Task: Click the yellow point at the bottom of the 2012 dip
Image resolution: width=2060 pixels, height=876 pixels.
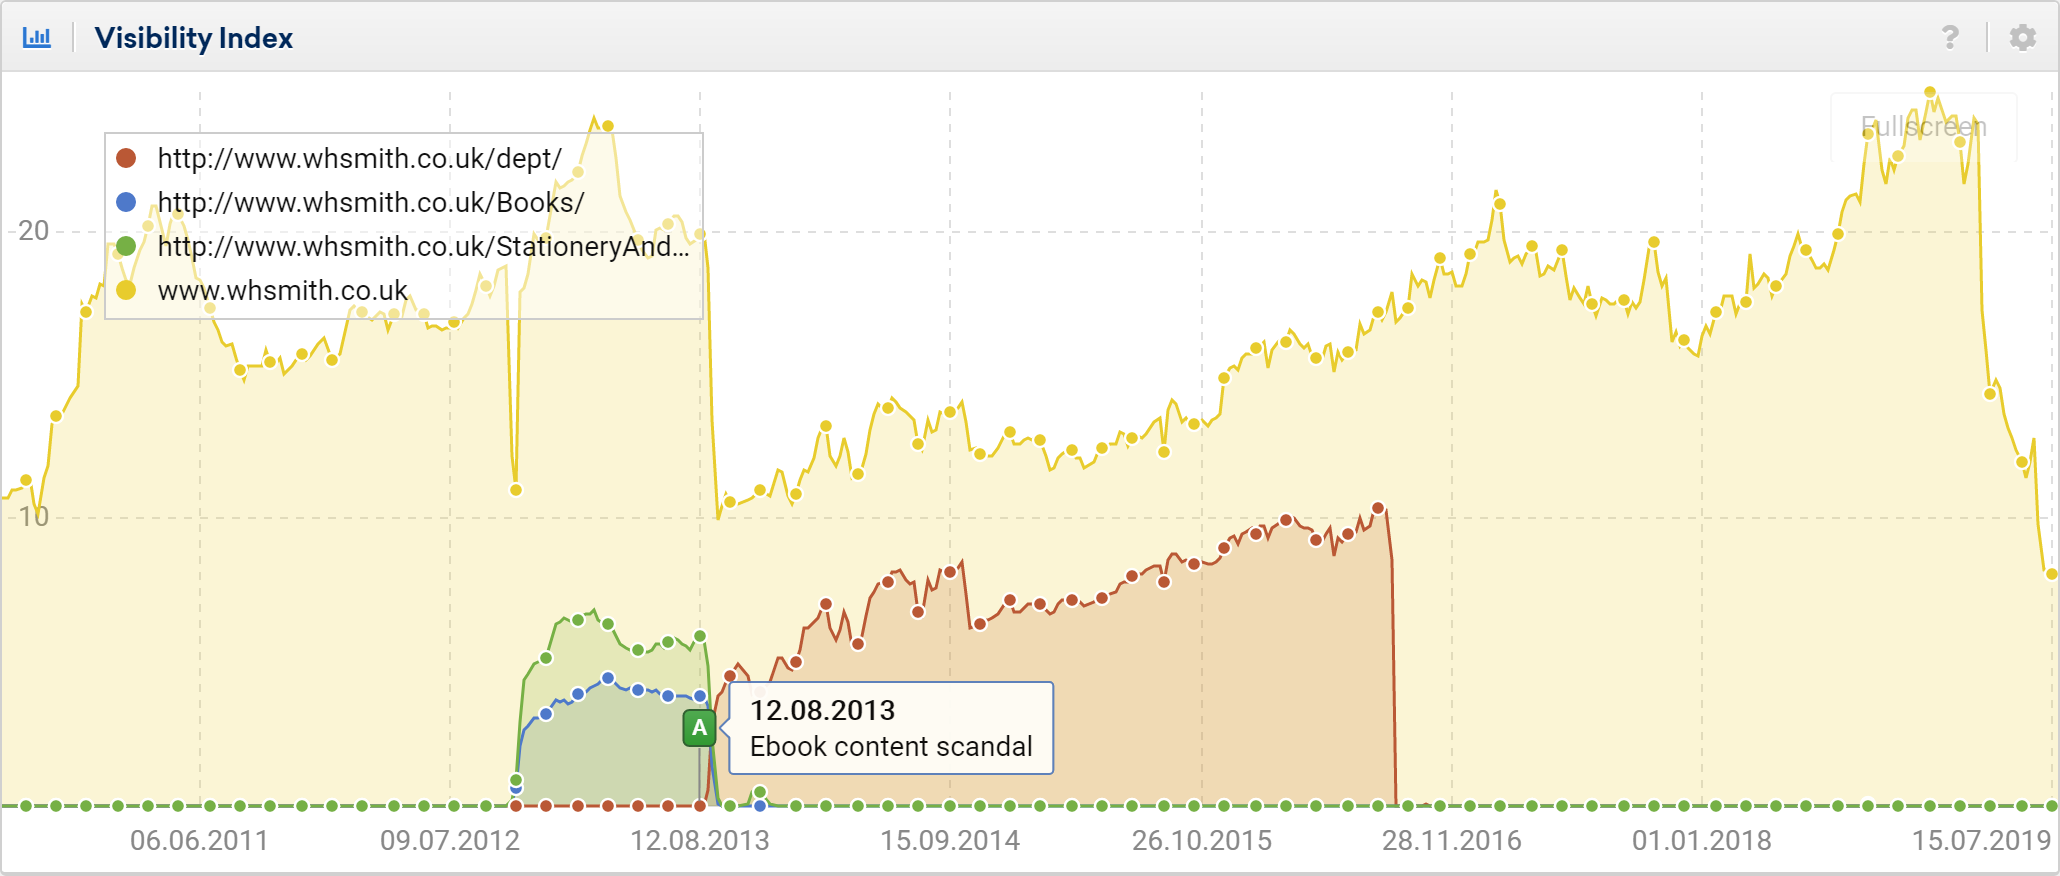Action: (x=516, y=490)
